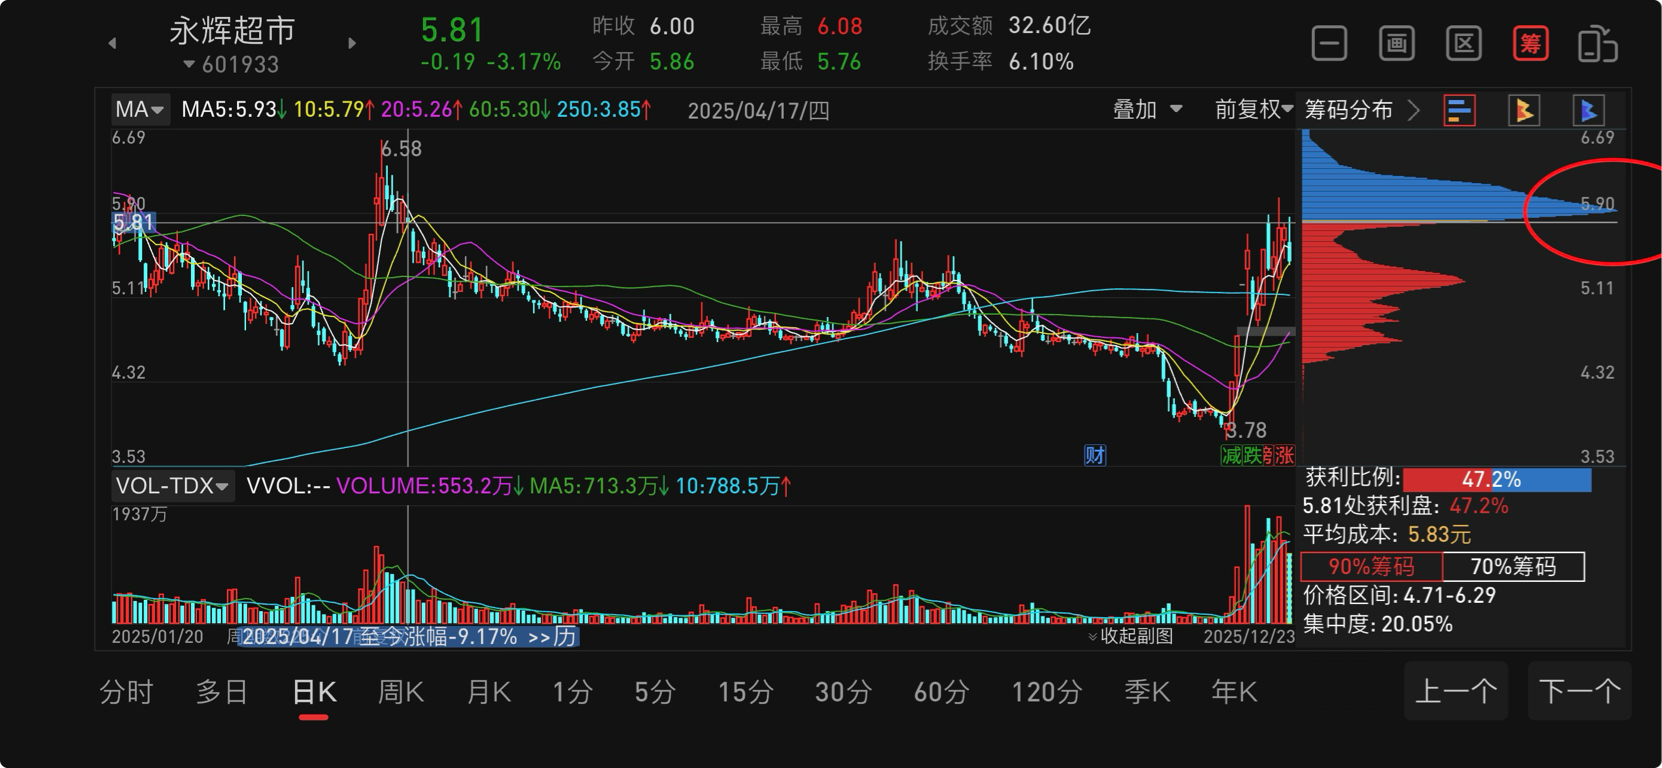Click the 集中度: 20.05% text
Viewport: 1662px width, 768px height.
(1378, 624)
